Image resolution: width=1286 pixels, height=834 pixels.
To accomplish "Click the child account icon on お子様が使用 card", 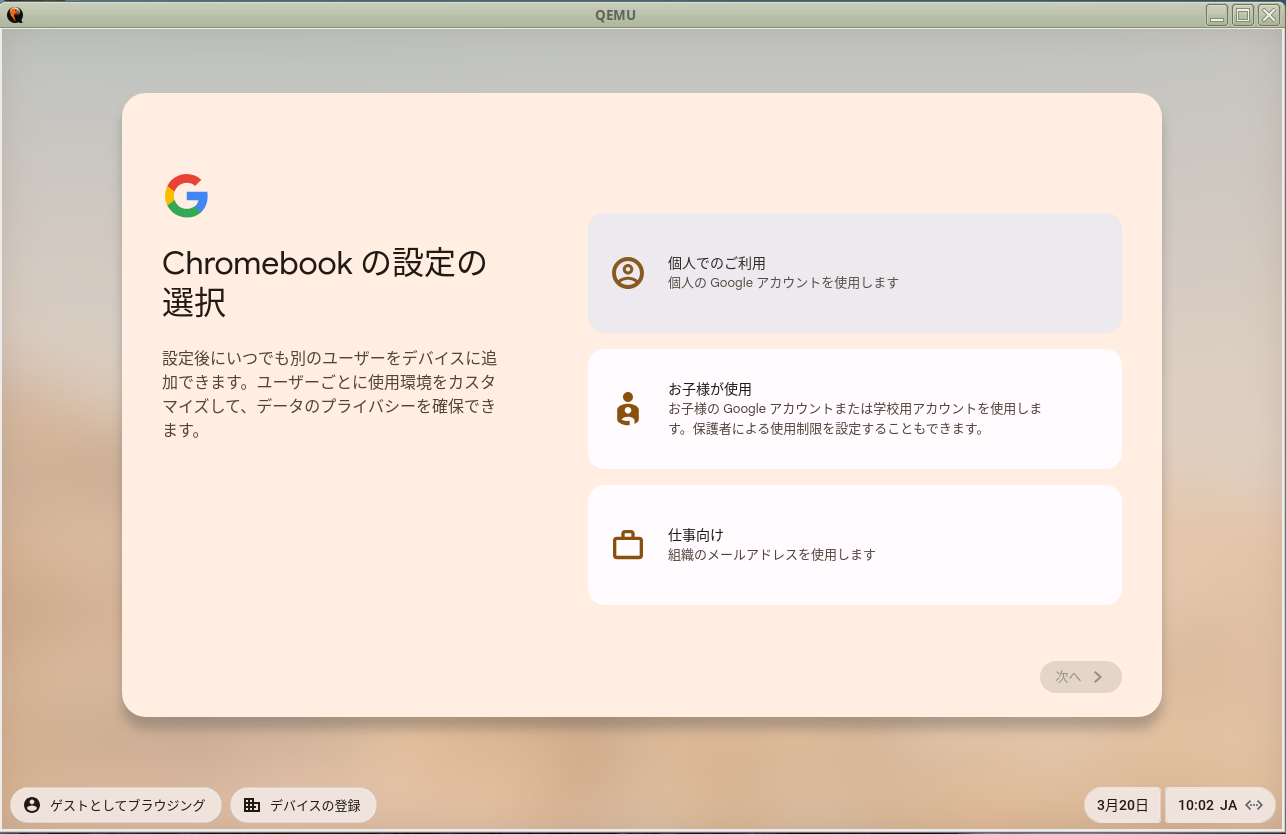I will (627, 409).
